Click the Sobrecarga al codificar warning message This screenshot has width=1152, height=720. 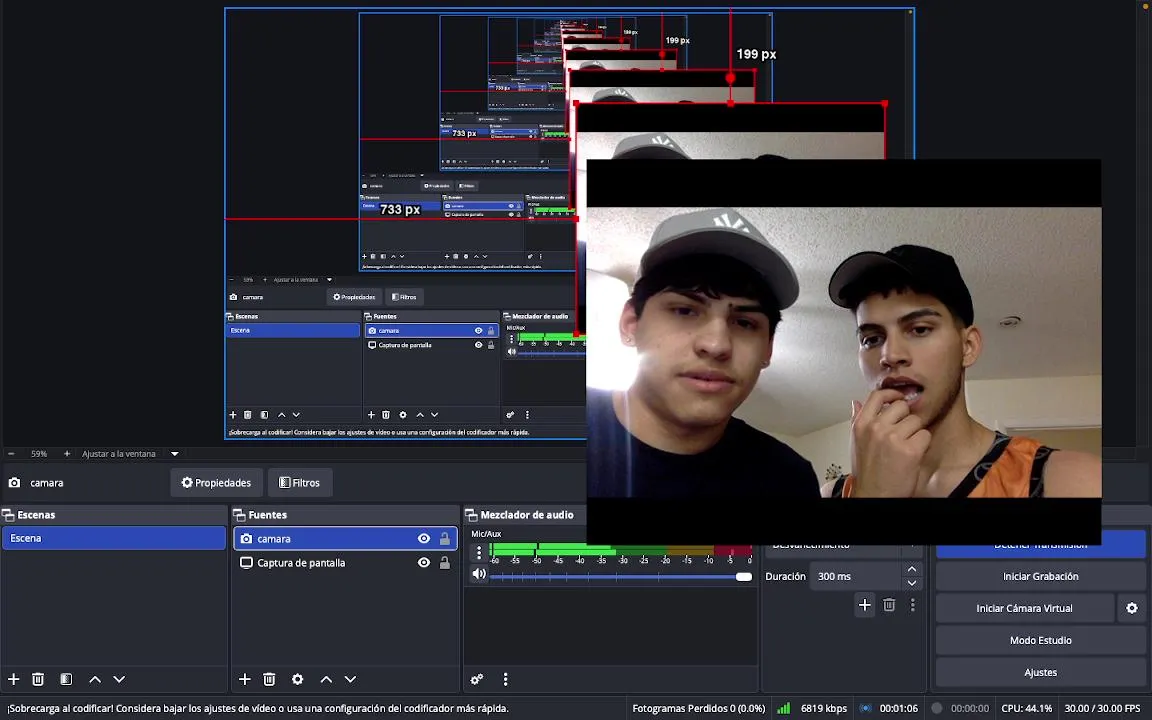click(x=258, y=708)
